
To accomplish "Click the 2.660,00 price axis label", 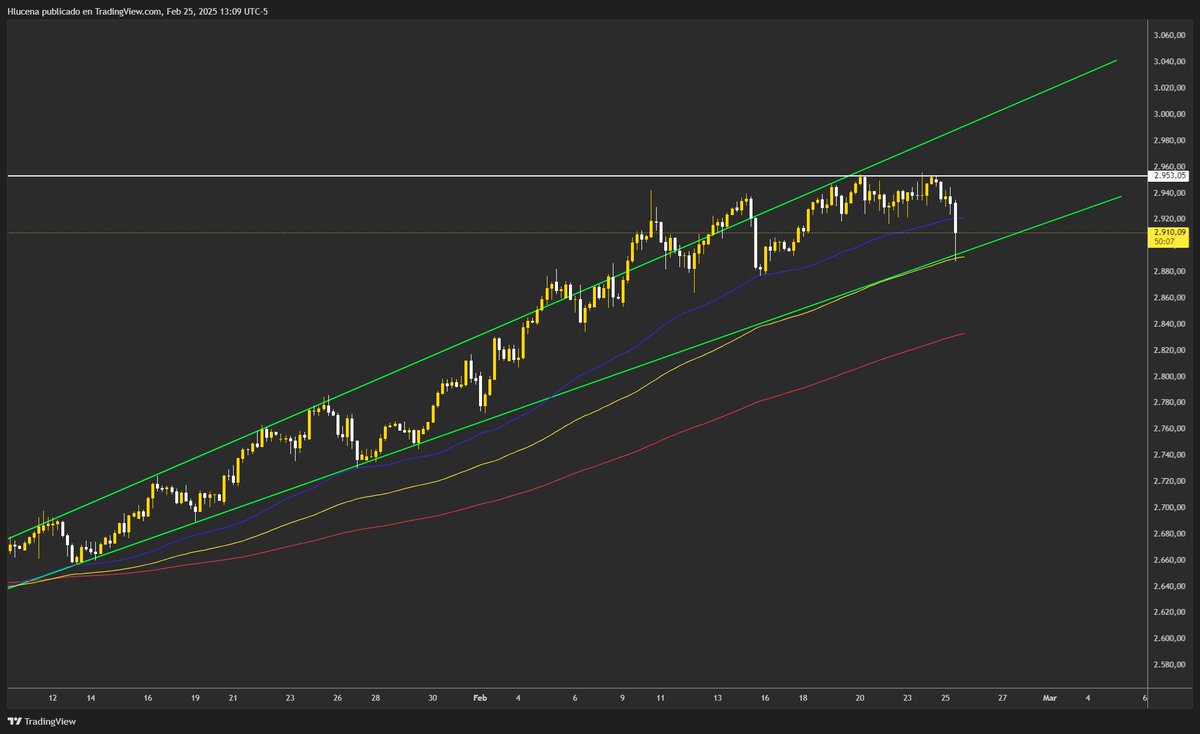I will (x=1168, y=559).
